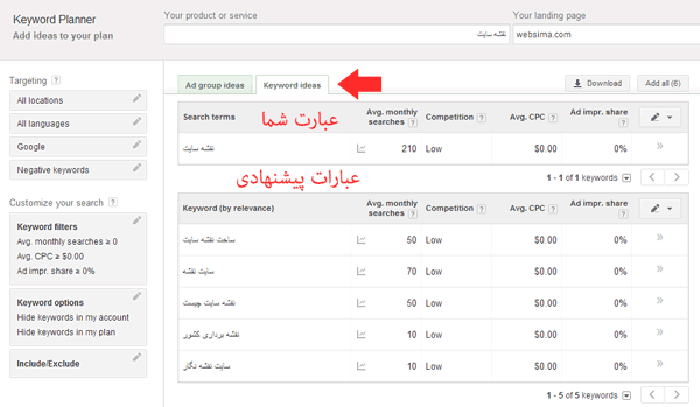Edit the Google network pencil icon

pos(137,145)
